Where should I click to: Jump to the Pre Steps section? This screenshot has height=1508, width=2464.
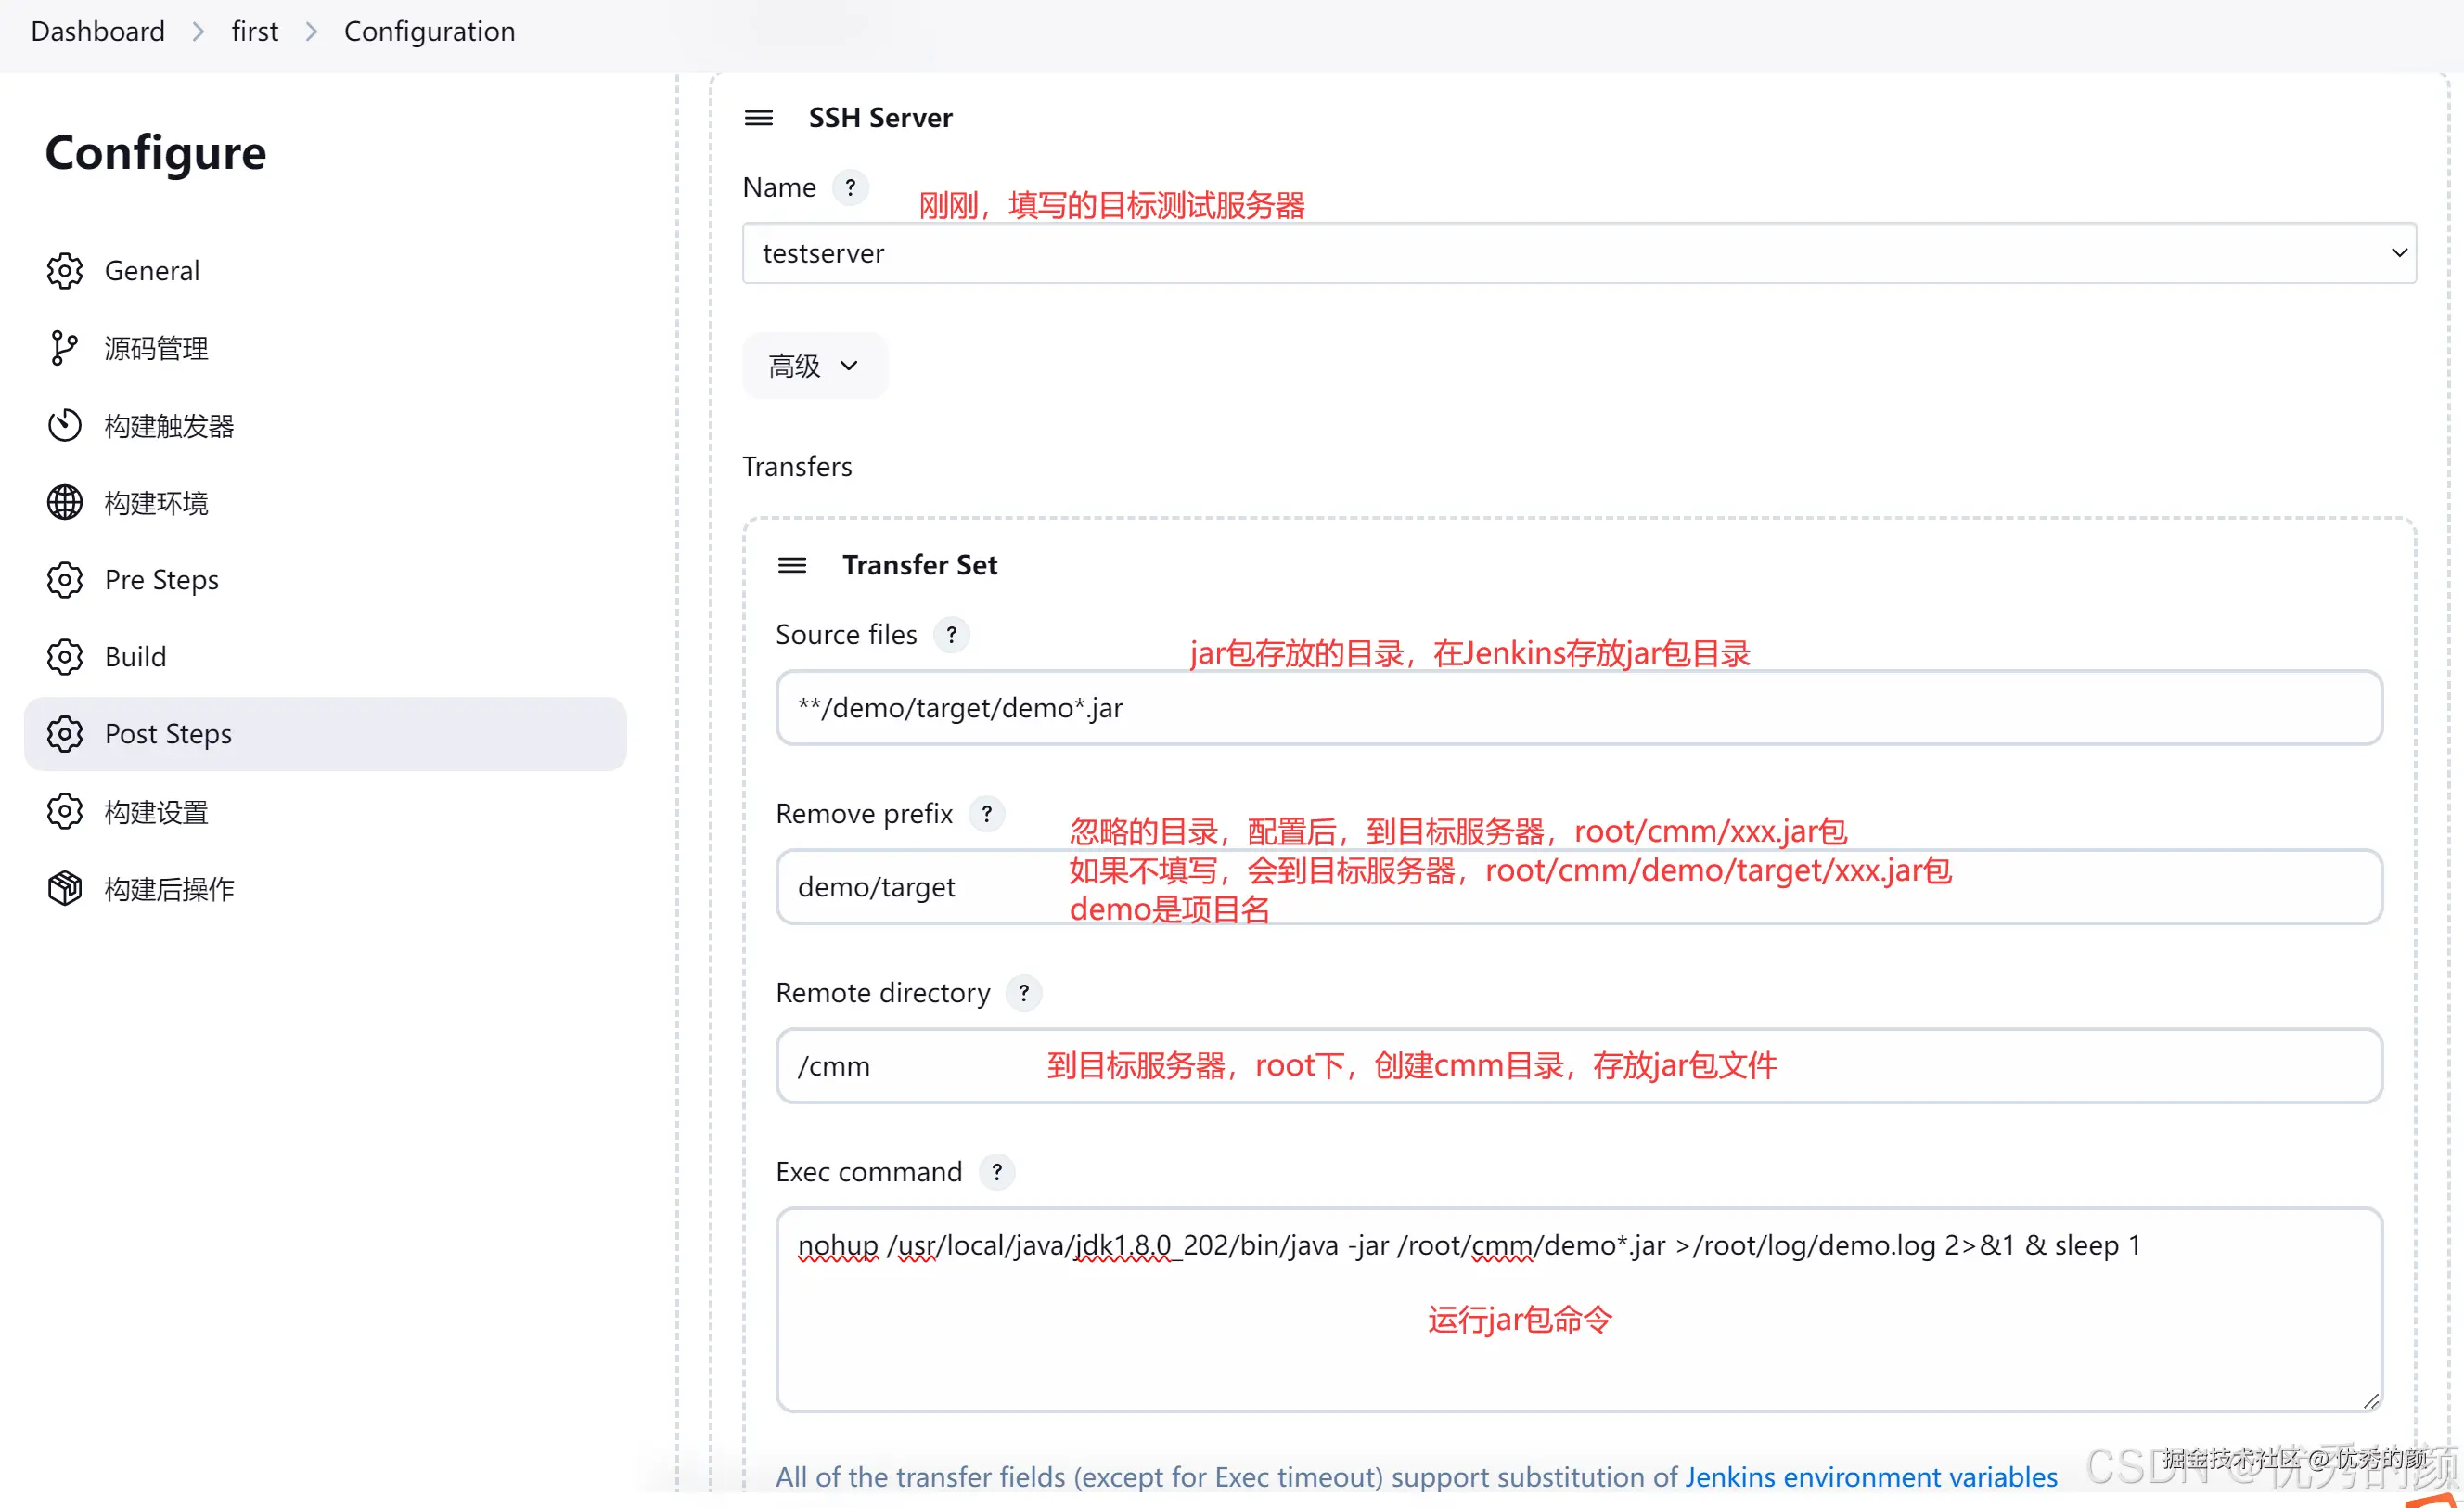click(161, 580)
